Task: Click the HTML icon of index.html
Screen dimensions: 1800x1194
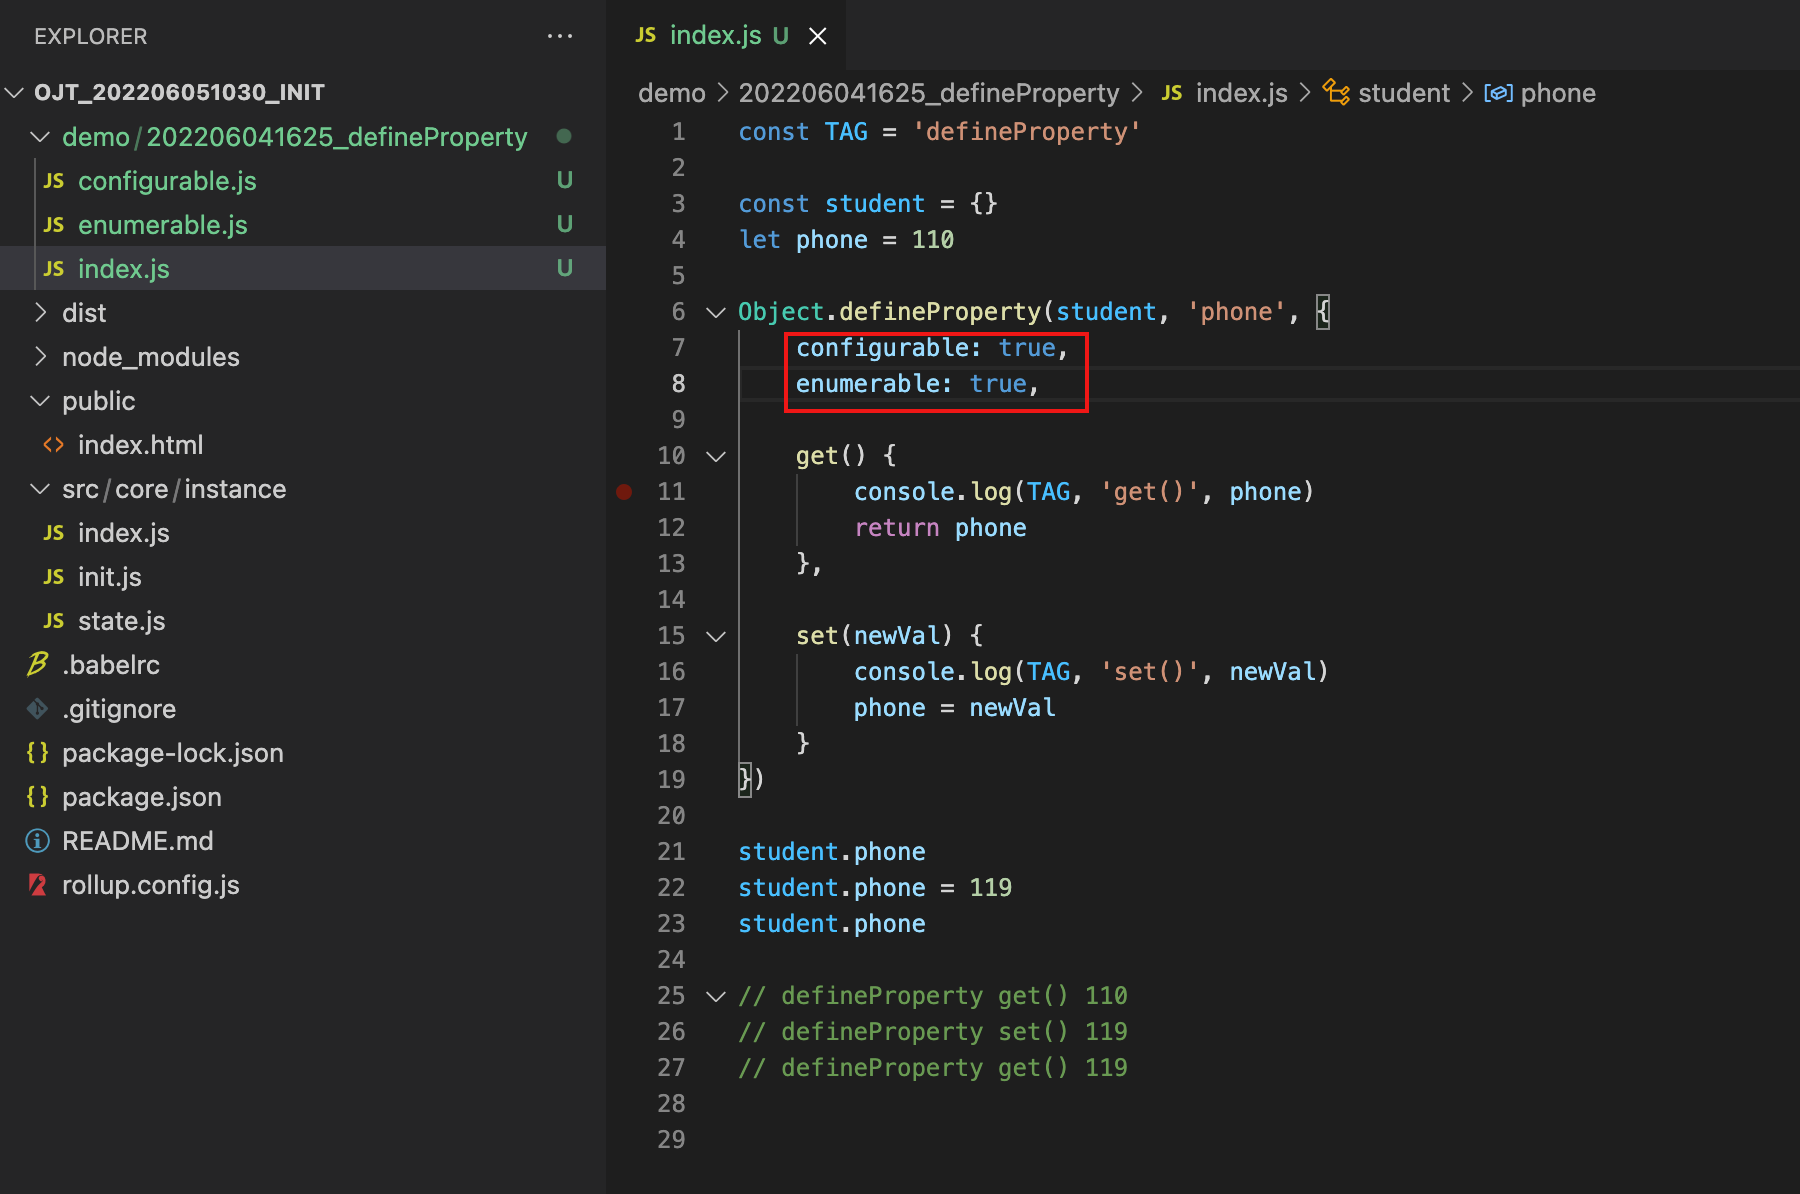Action: point(54,445)
